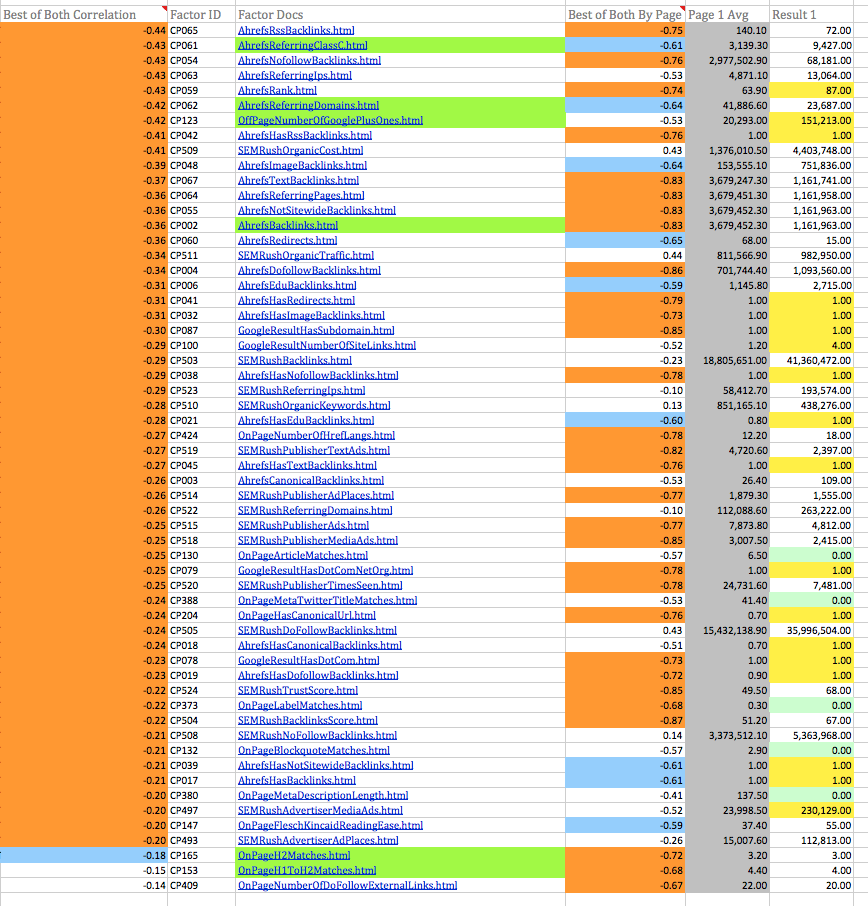Open AhrefsReferringDomains.html link
The image size is (868, 906).
[x=308, y=106]
